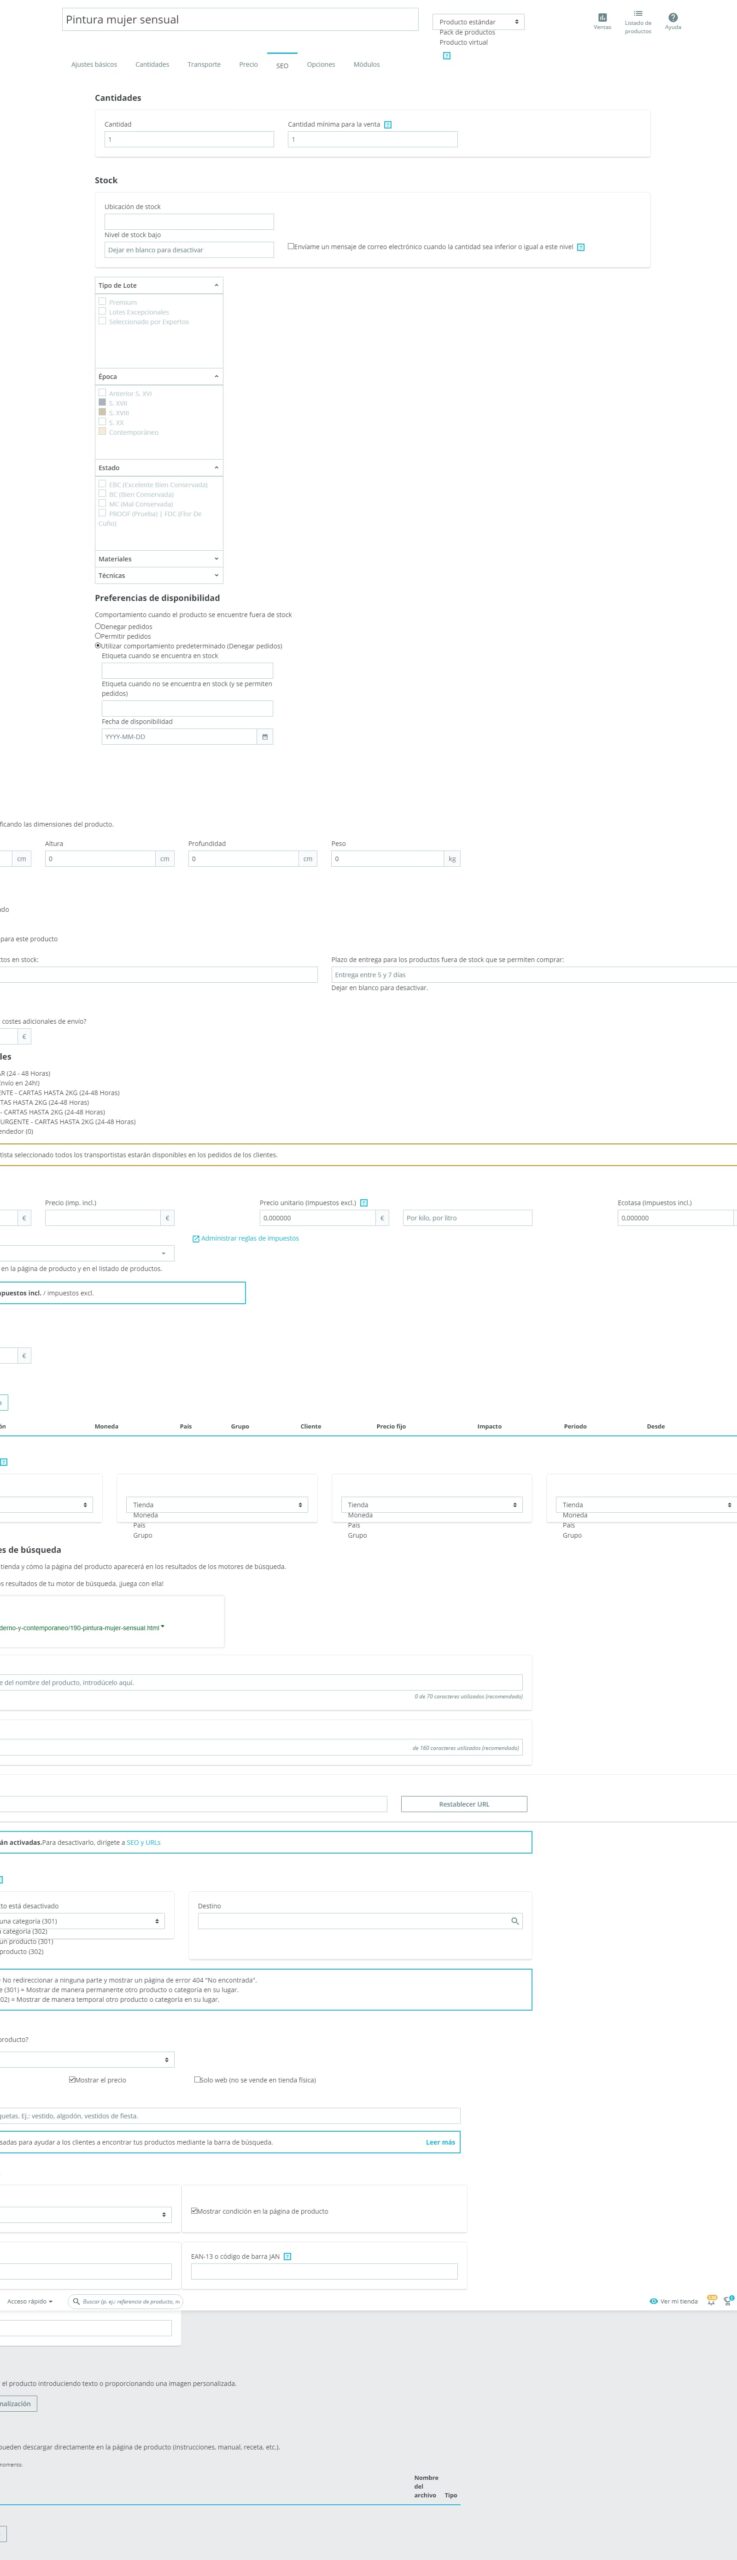Click the Cantidad input field
The image size is (737, 2560).
click(189, 140)
